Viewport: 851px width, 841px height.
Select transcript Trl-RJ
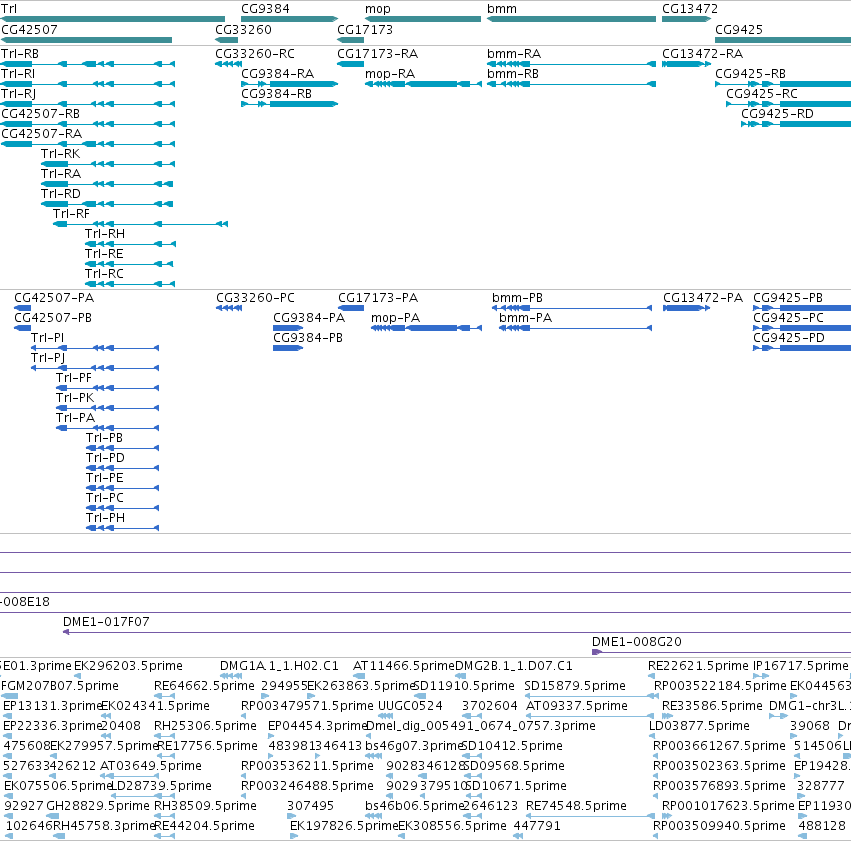tap(87, 104)
